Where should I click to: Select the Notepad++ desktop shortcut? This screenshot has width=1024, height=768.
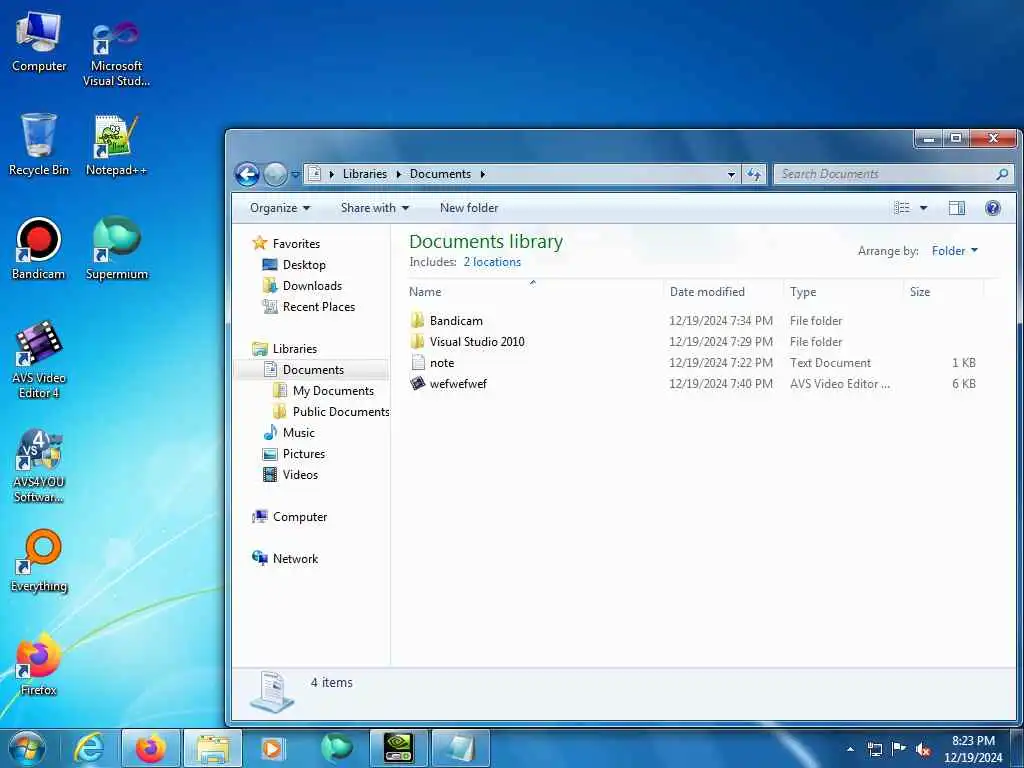(116, 145)
